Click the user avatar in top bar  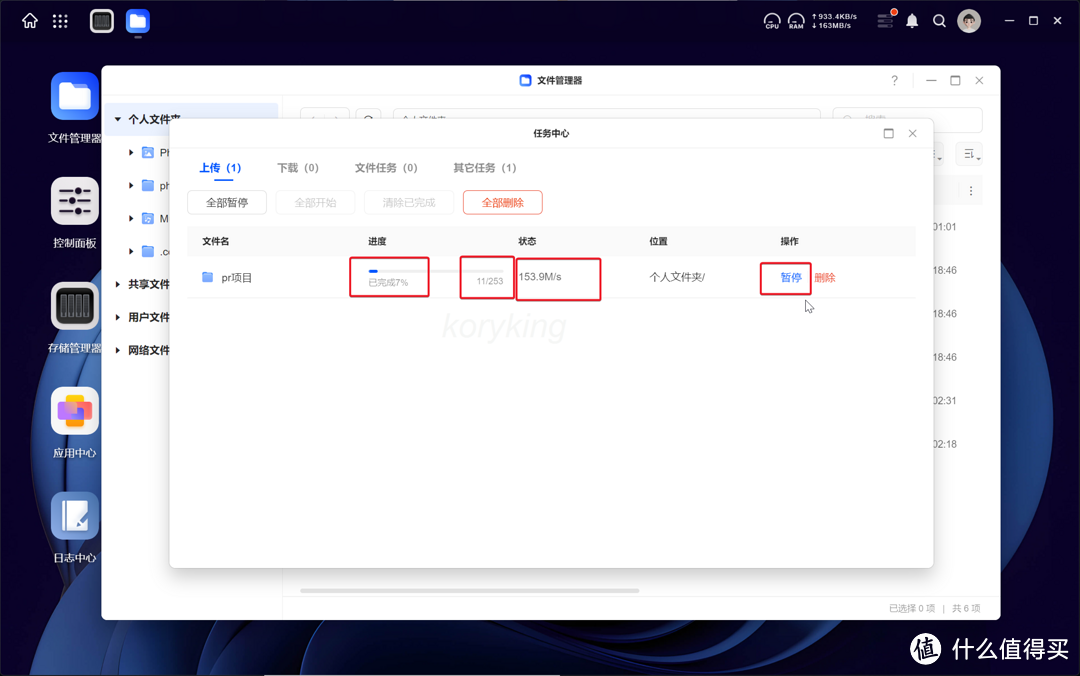click(968, 20)
